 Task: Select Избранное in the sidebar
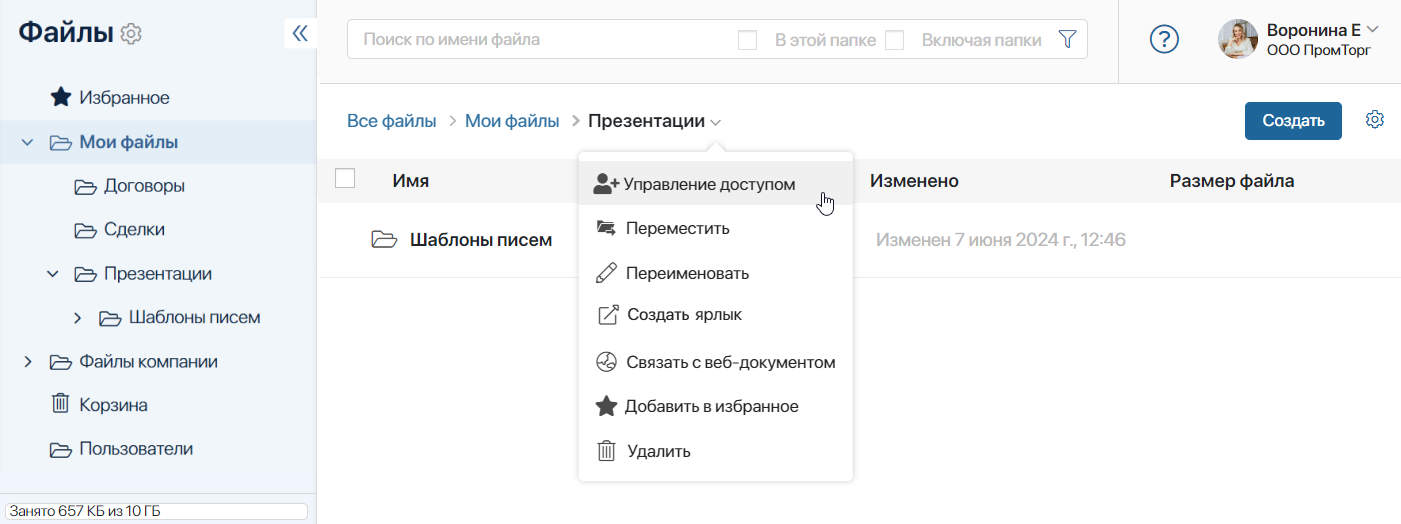[x=124, y=98]
